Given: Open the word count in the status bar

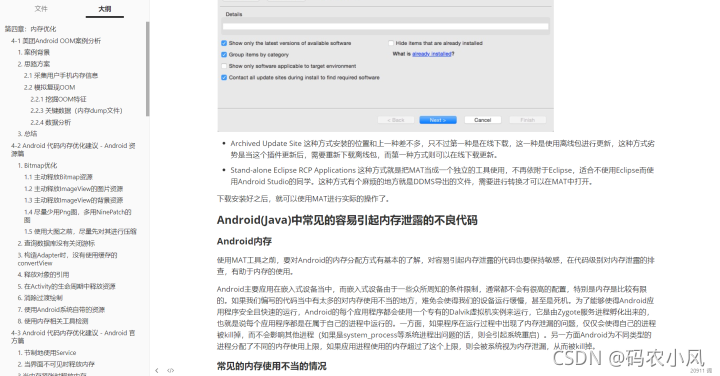Looking at the screenshot, I should coord(701,370).
